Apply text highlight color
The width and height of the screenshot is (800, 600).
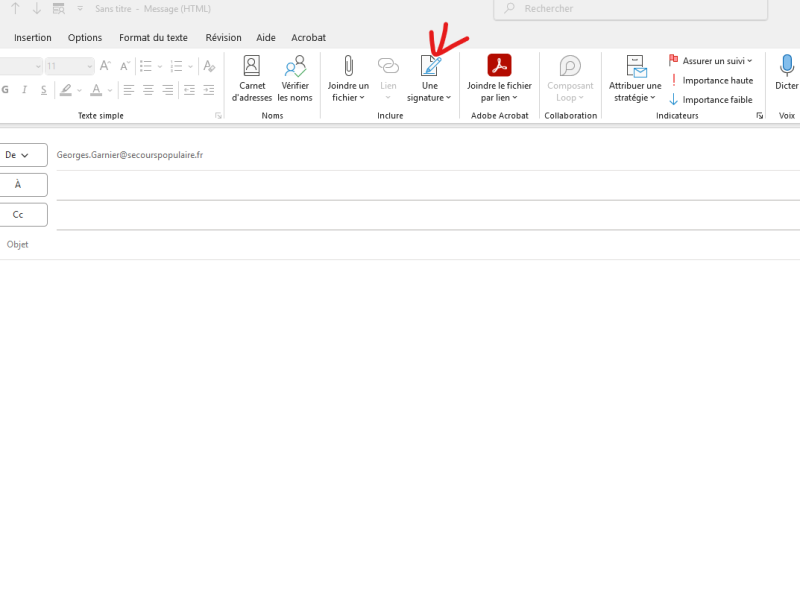(66, 90)
